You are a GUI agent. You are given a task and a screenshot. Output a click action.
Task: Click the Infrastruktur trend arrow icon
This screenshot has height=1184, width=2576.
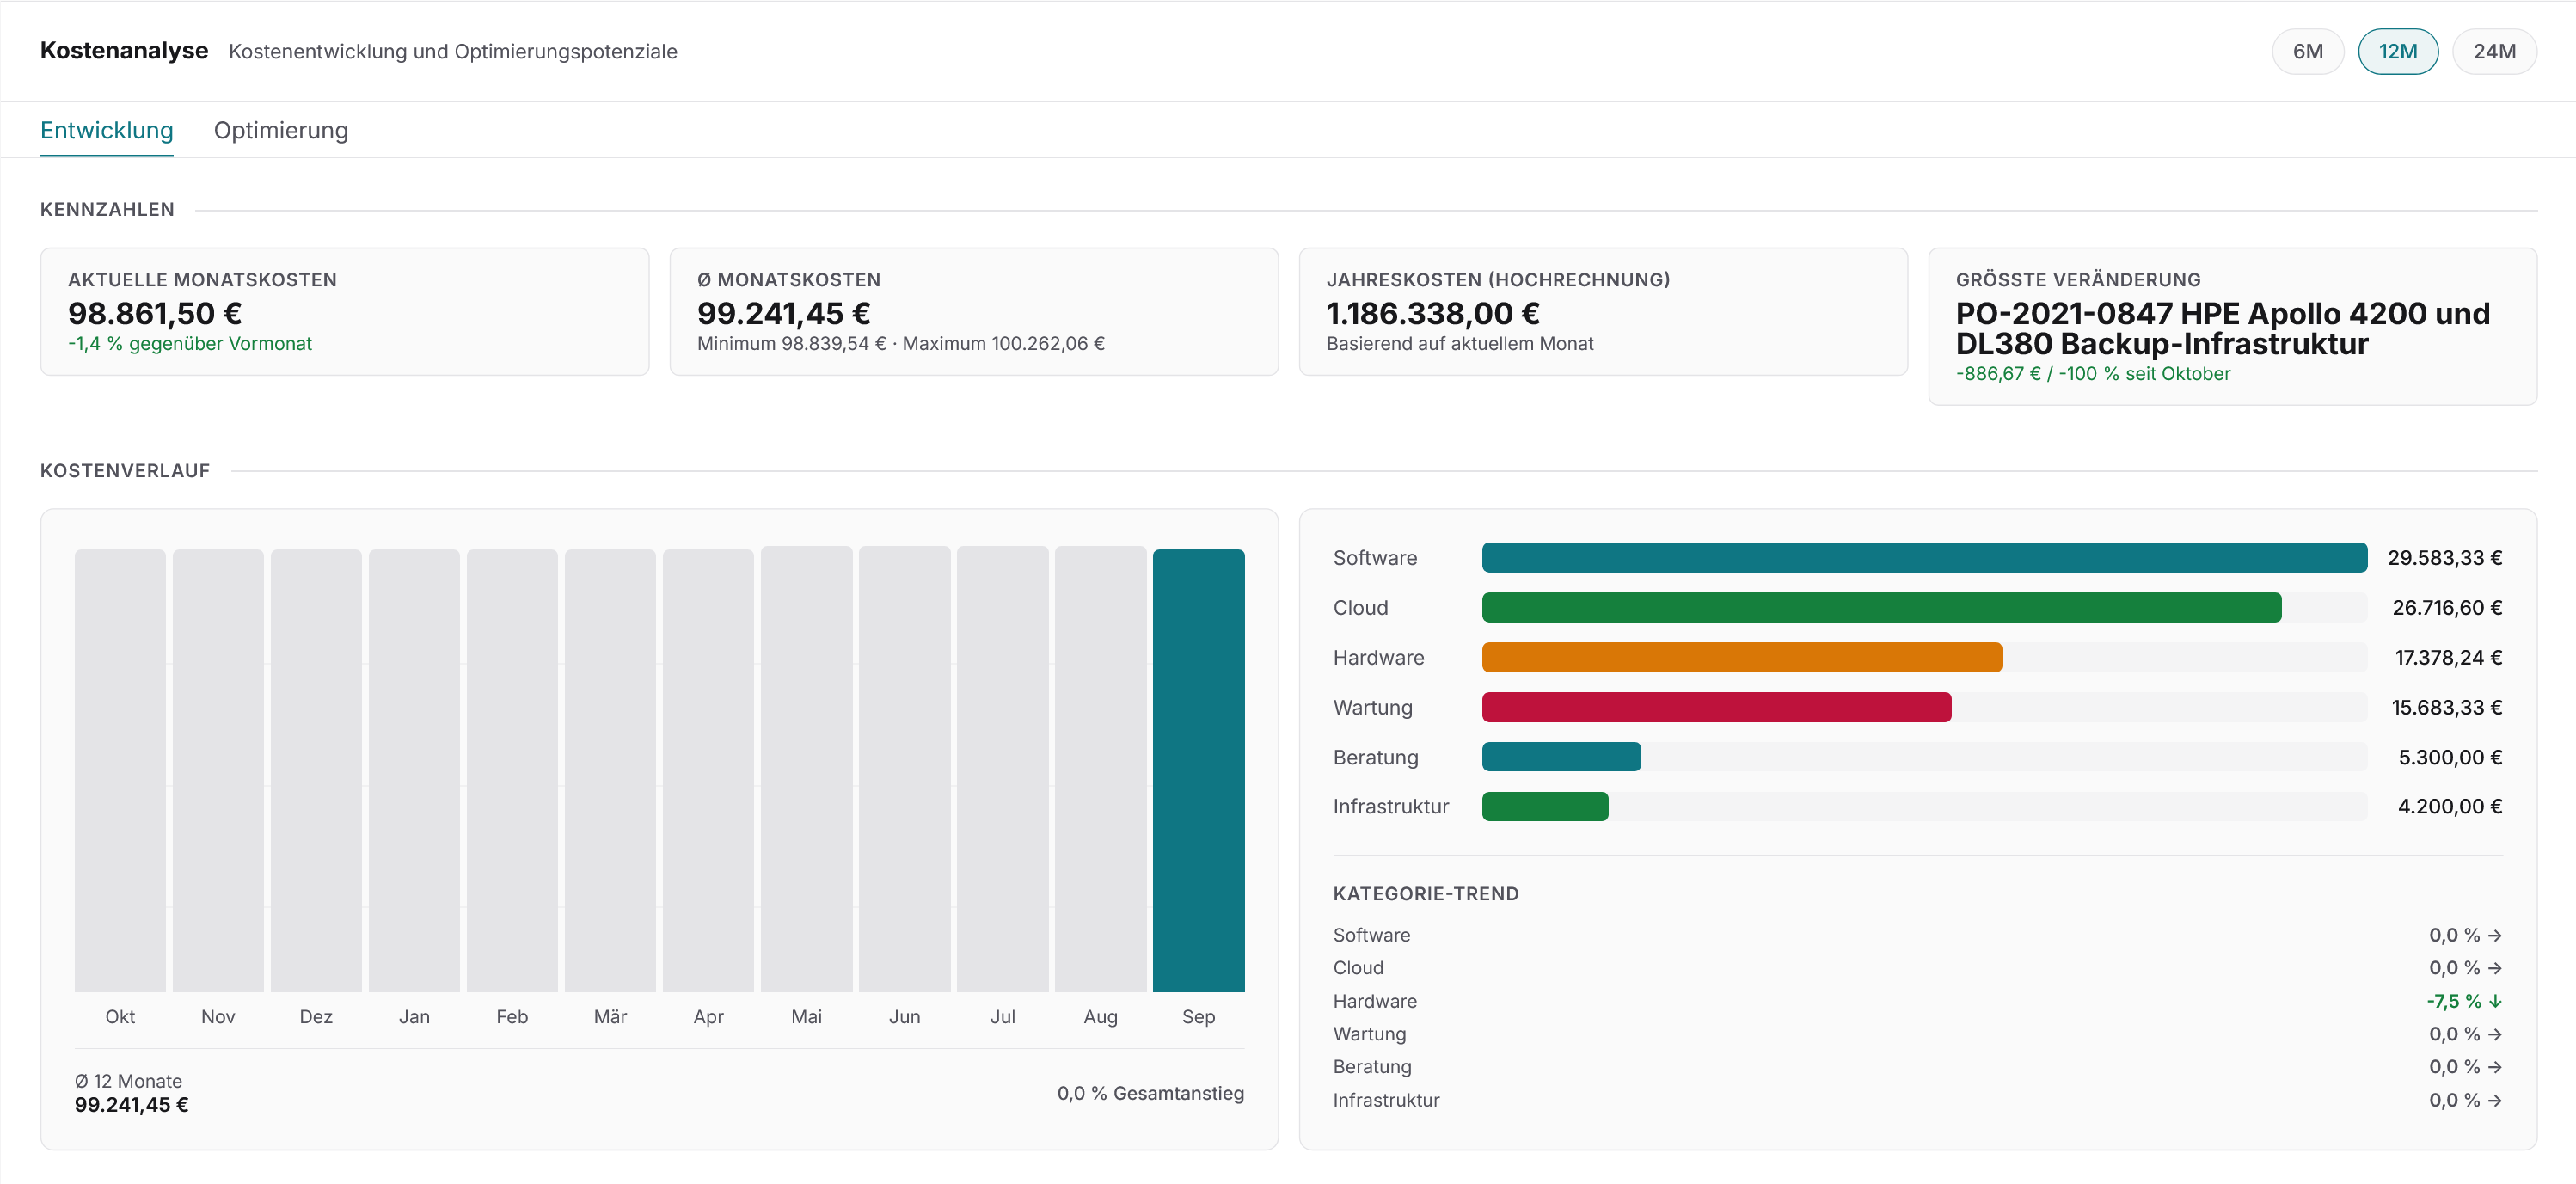[x=2495, y=1100]
